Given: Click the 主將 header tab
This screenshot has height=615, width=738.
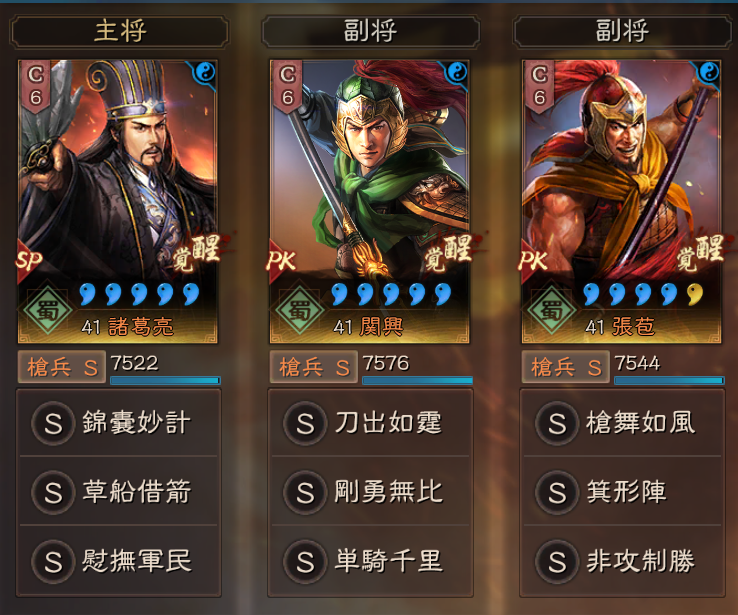Looking at the screenshot, I should 120,31.
